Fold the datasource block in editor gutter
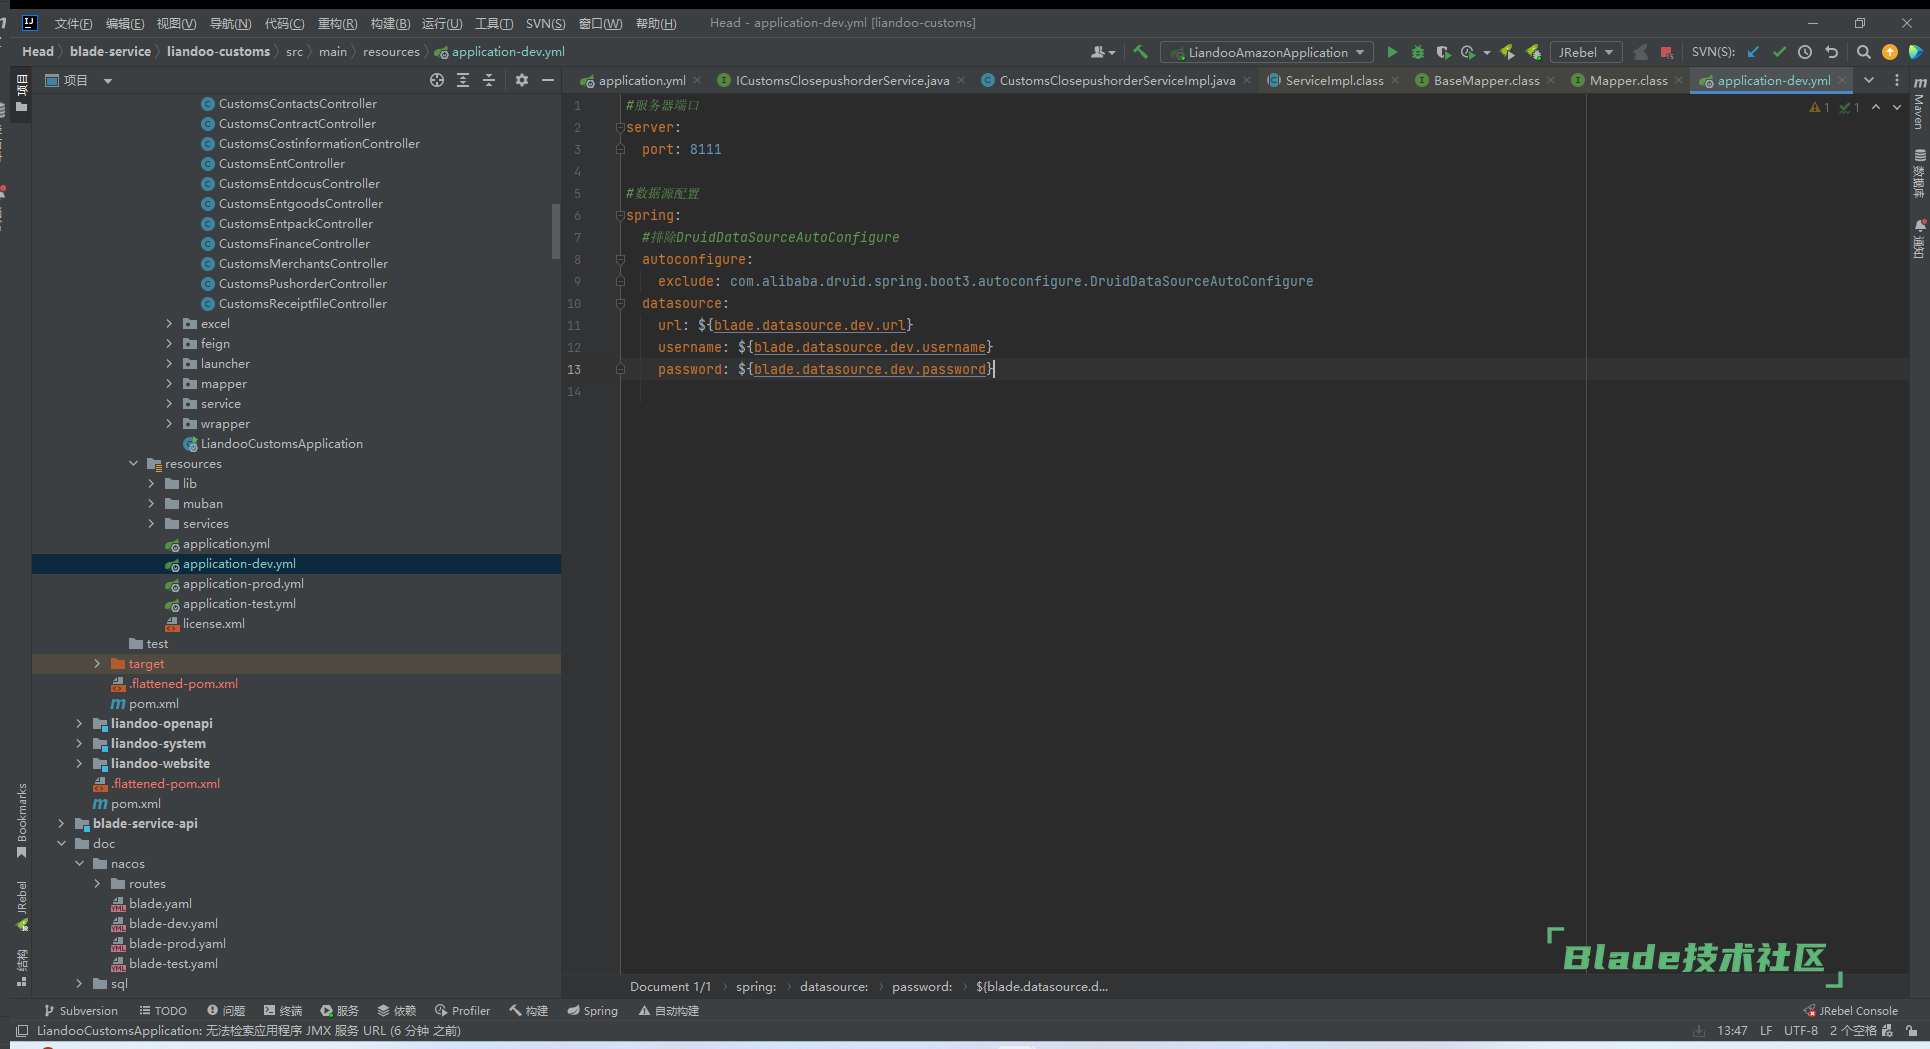1930x1049 pixels. tap(620, 303)
